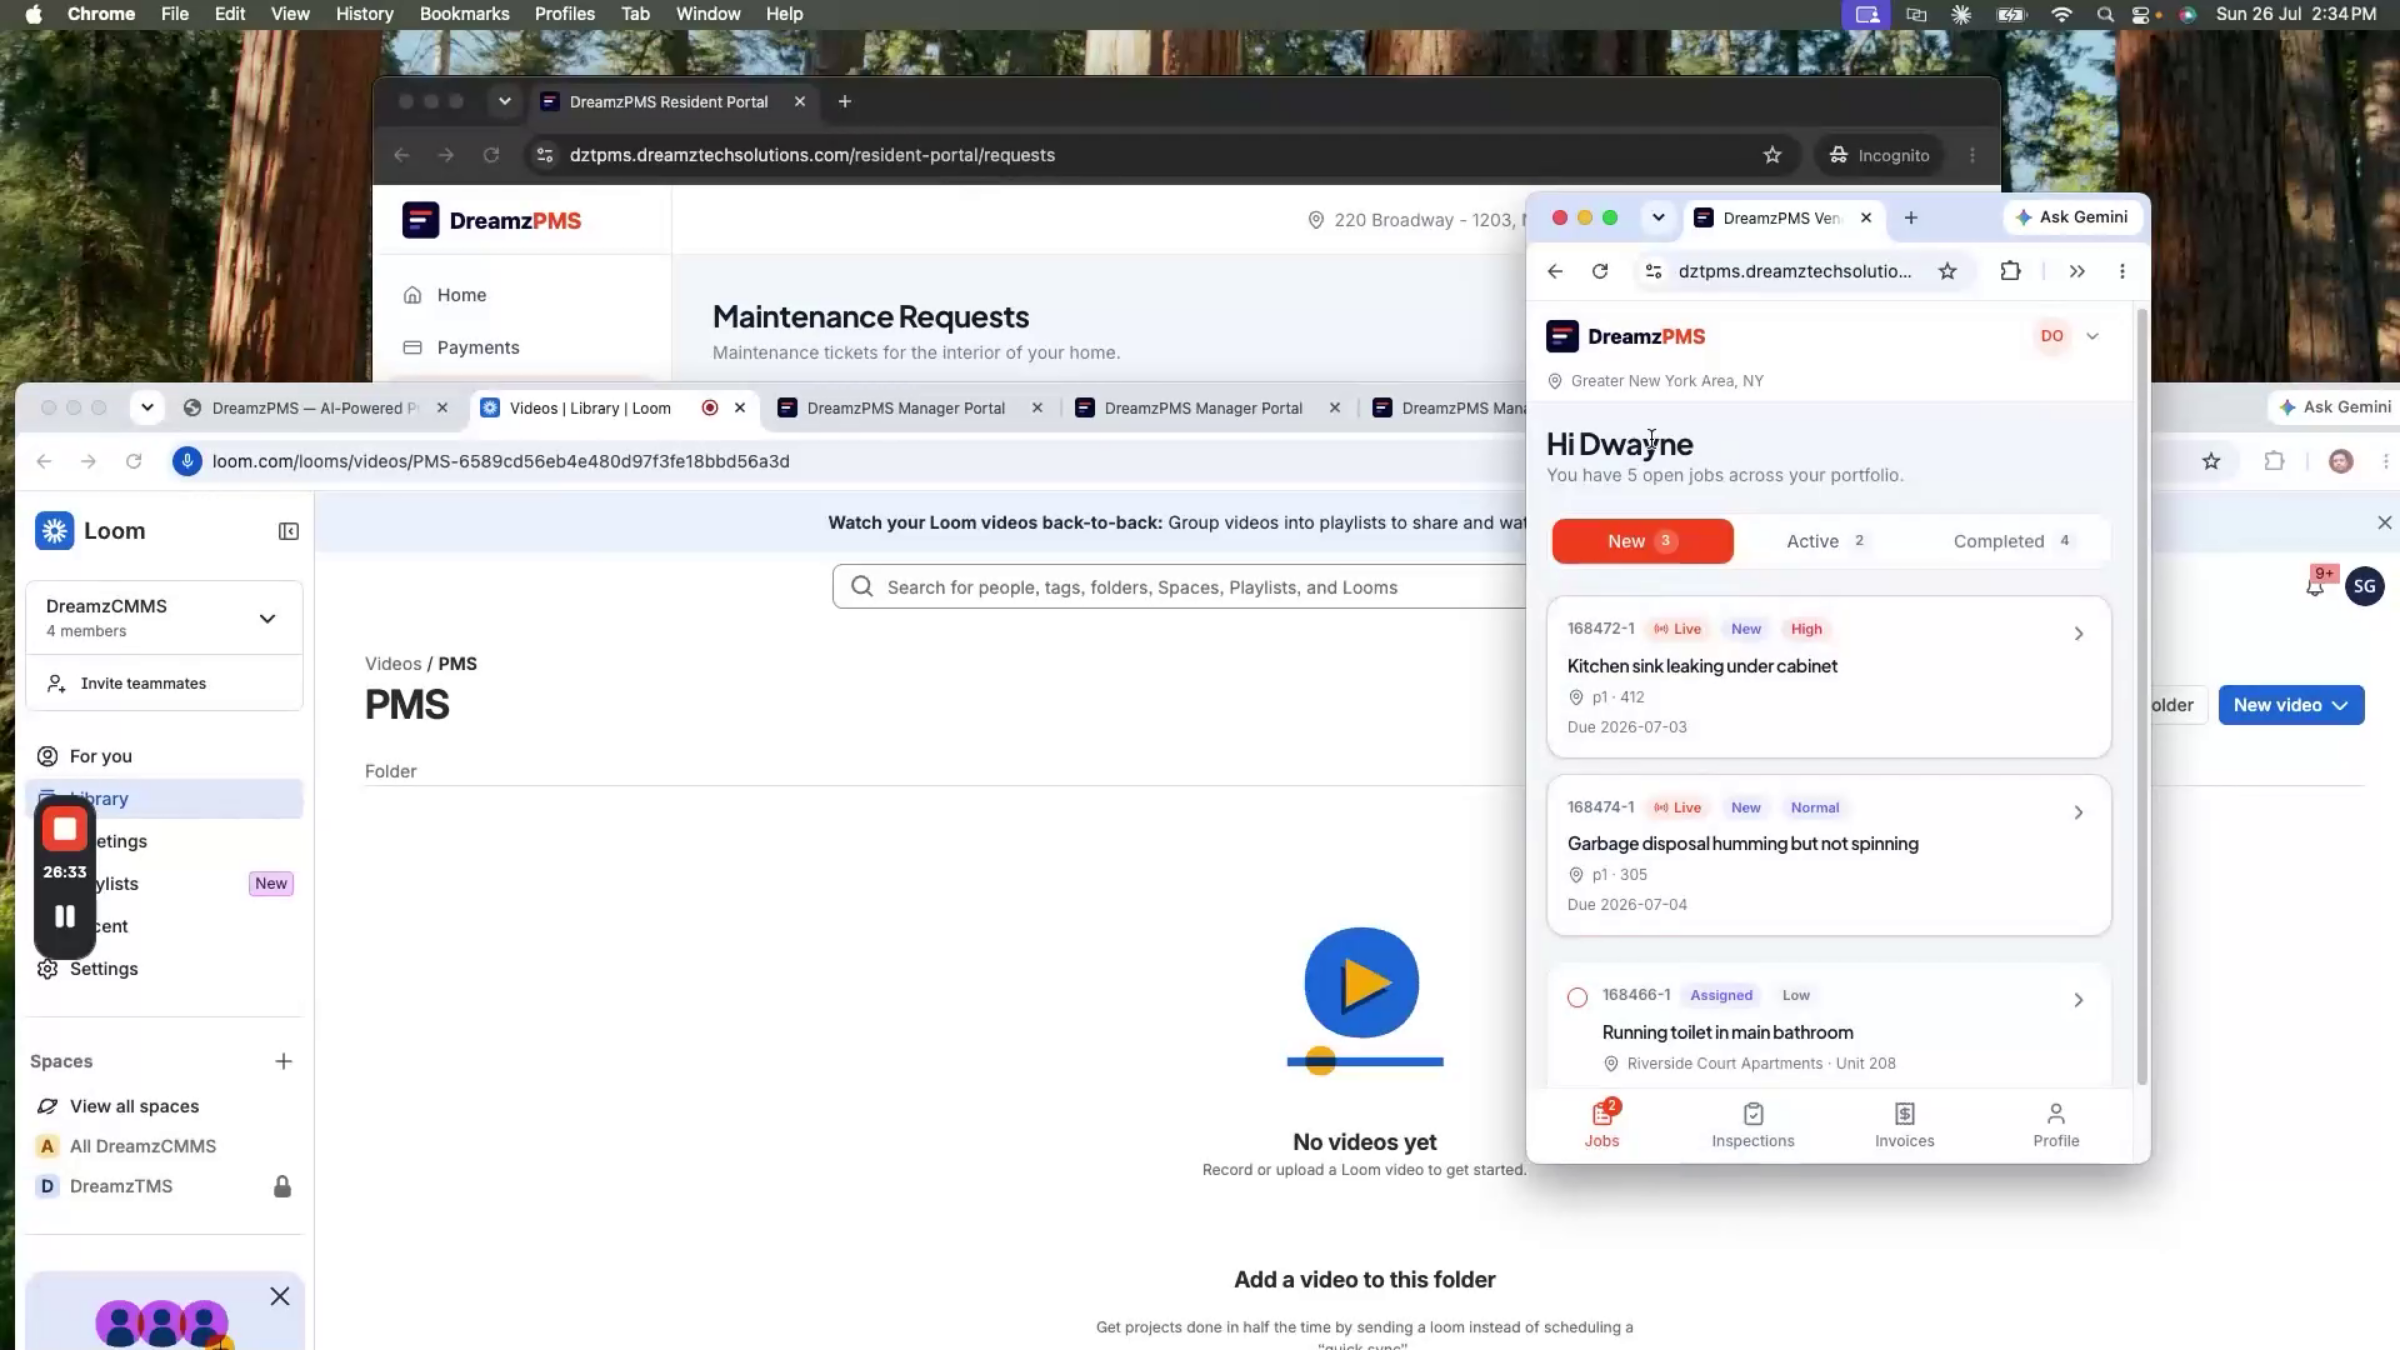Open Payments in Resident Portal sidebar
This screenshot has height=1350, width=2400.
(478, 347)
